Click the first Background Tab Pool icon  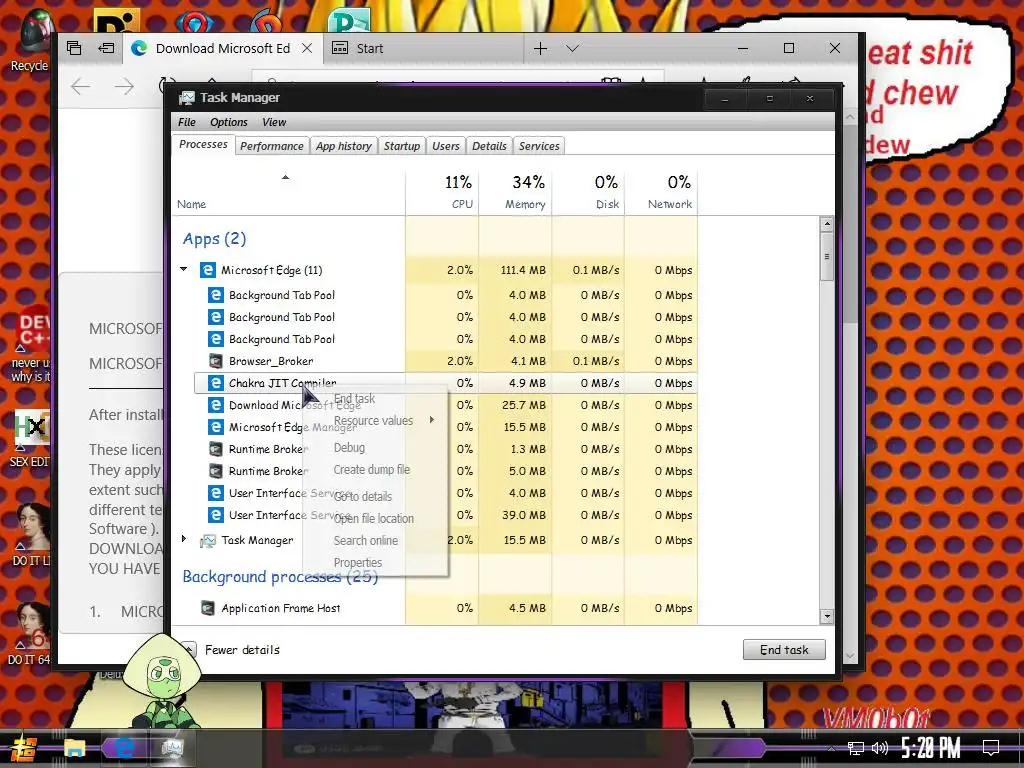(x=216, y=295)
